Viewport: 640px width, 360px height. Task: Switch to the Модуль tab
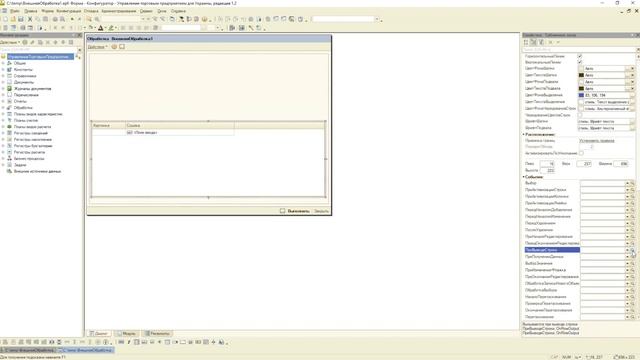(x=127, y=333)
